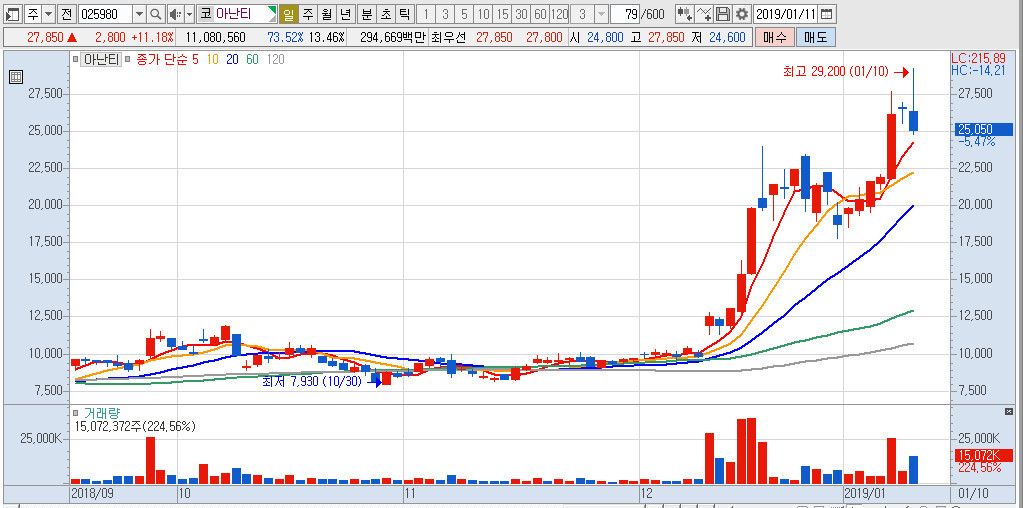Toggle the 거래량 volume indicator checkbox
1023x508 pixels.
tap(76, 413)
